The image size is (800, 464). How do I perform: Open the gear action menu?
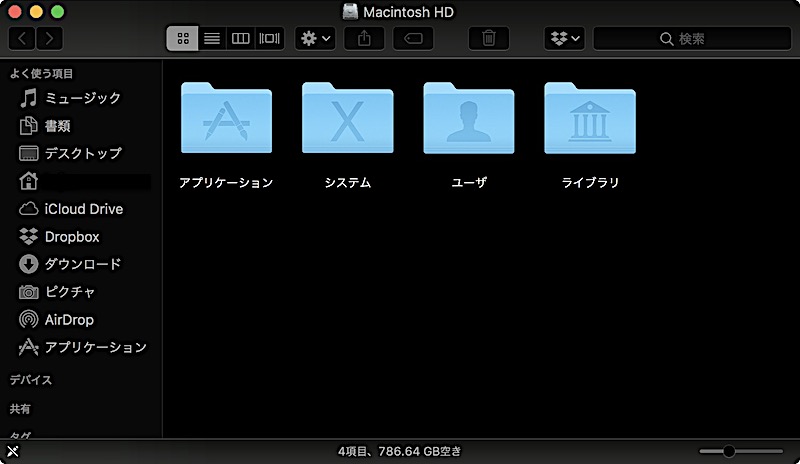tap(315, 38)
